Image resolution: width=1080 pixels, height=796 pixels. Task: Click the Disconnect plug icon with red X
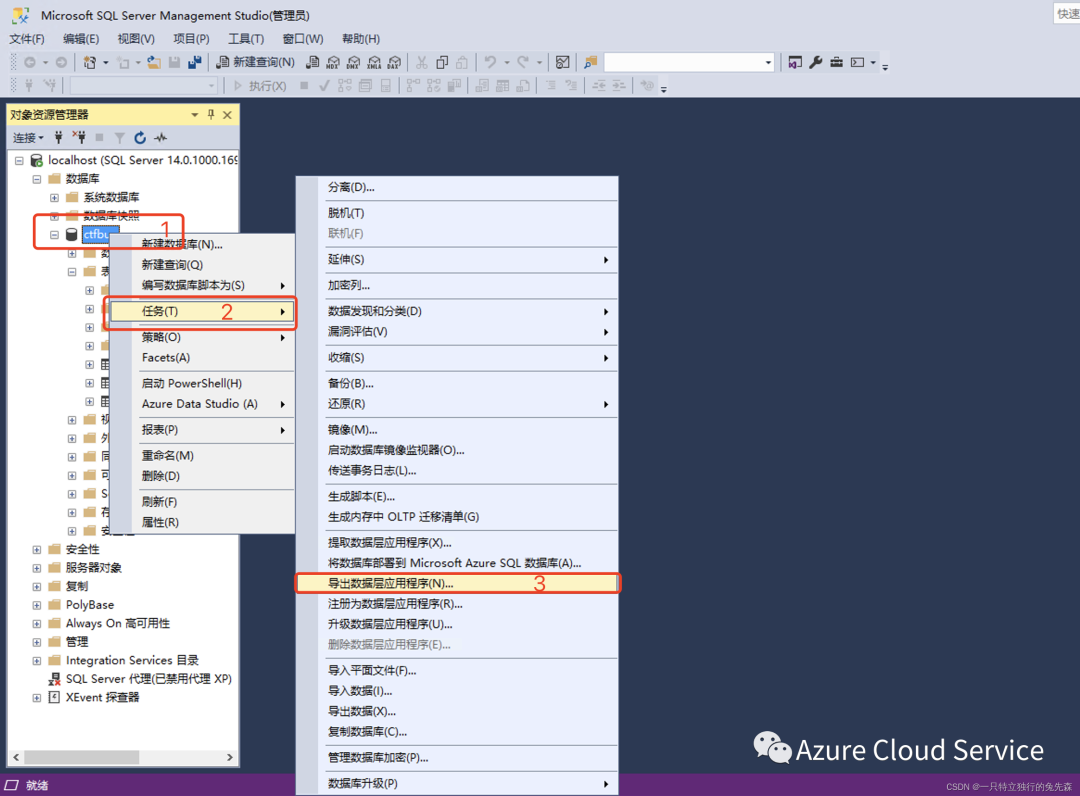point(79,138)
